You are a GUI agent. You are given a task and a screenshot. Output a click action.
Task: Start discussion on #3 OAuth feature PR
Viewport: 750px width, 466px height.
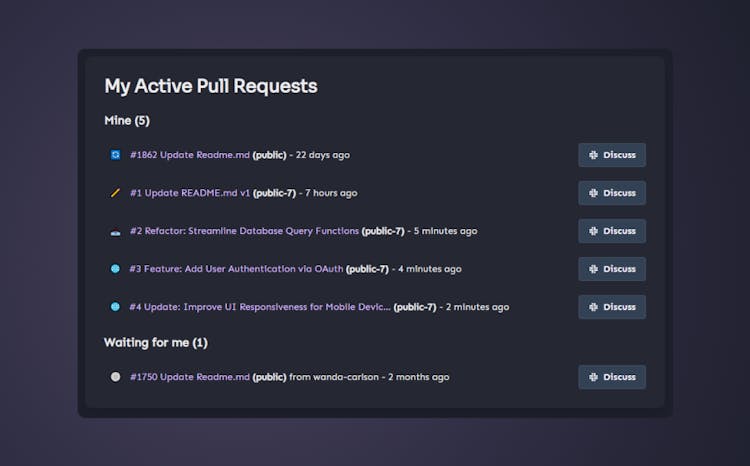tap(612, 269)
